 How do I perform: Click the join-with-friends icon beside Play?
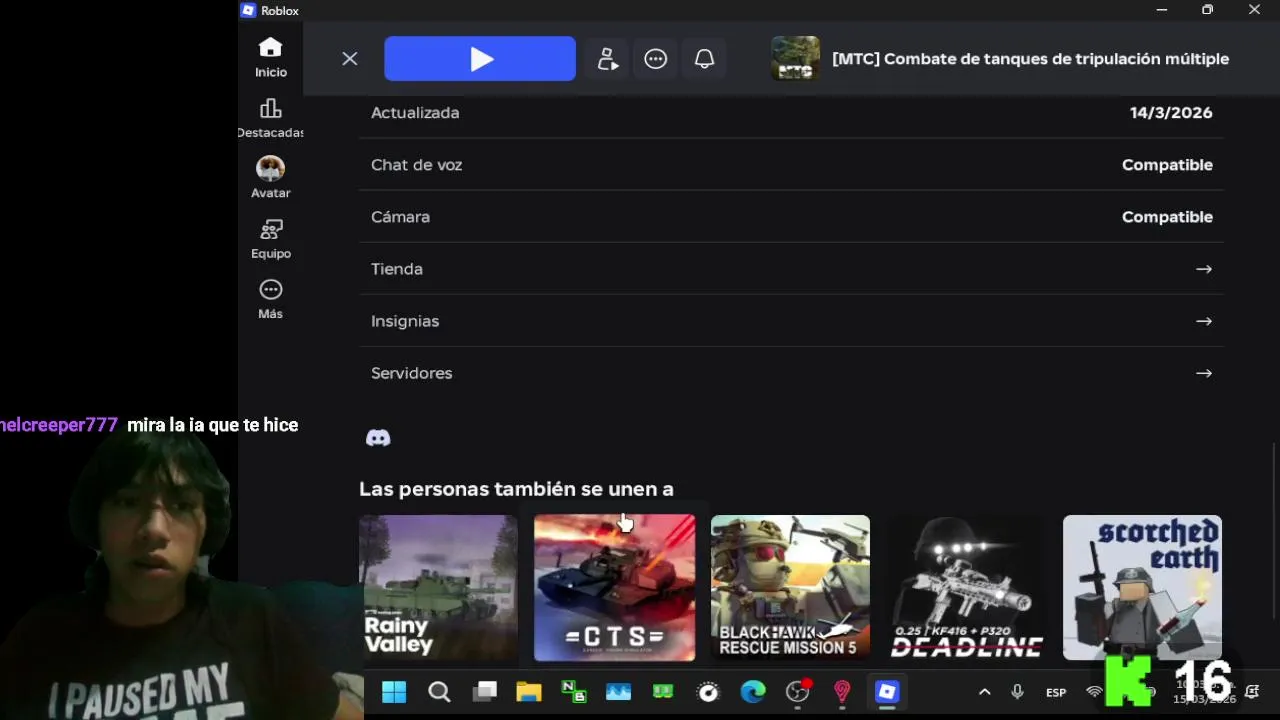[607, 59]
